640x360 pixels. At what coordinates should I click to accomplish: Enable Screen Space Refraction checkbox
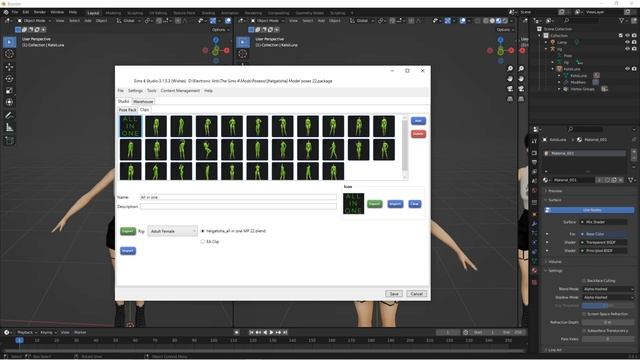[x=584, y=314]
